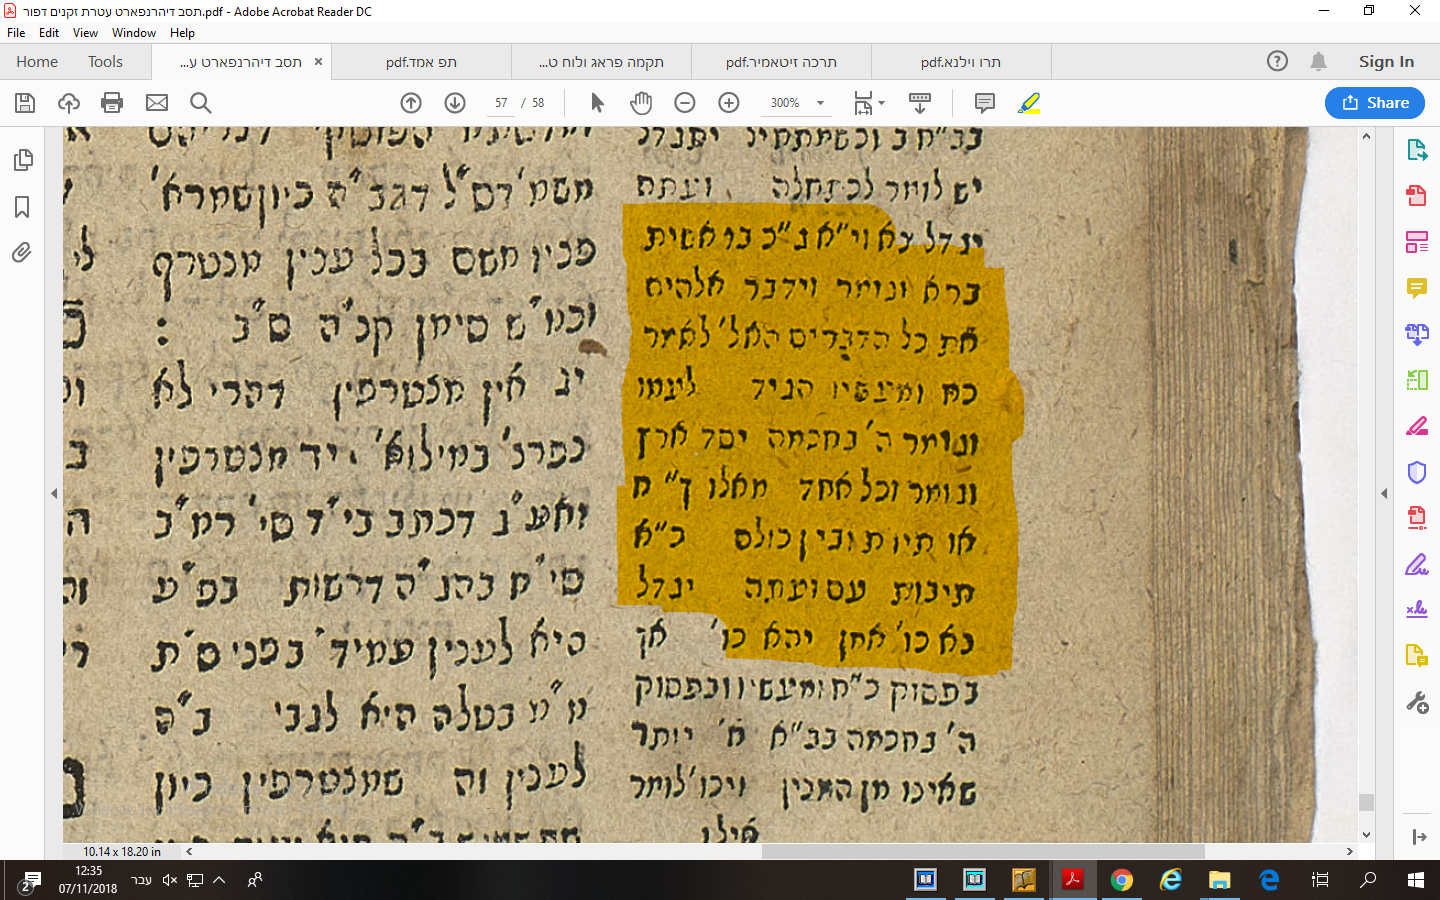1440x900 pixels.
Task: Select the Highlight text tool
Action: (1029, 103)
